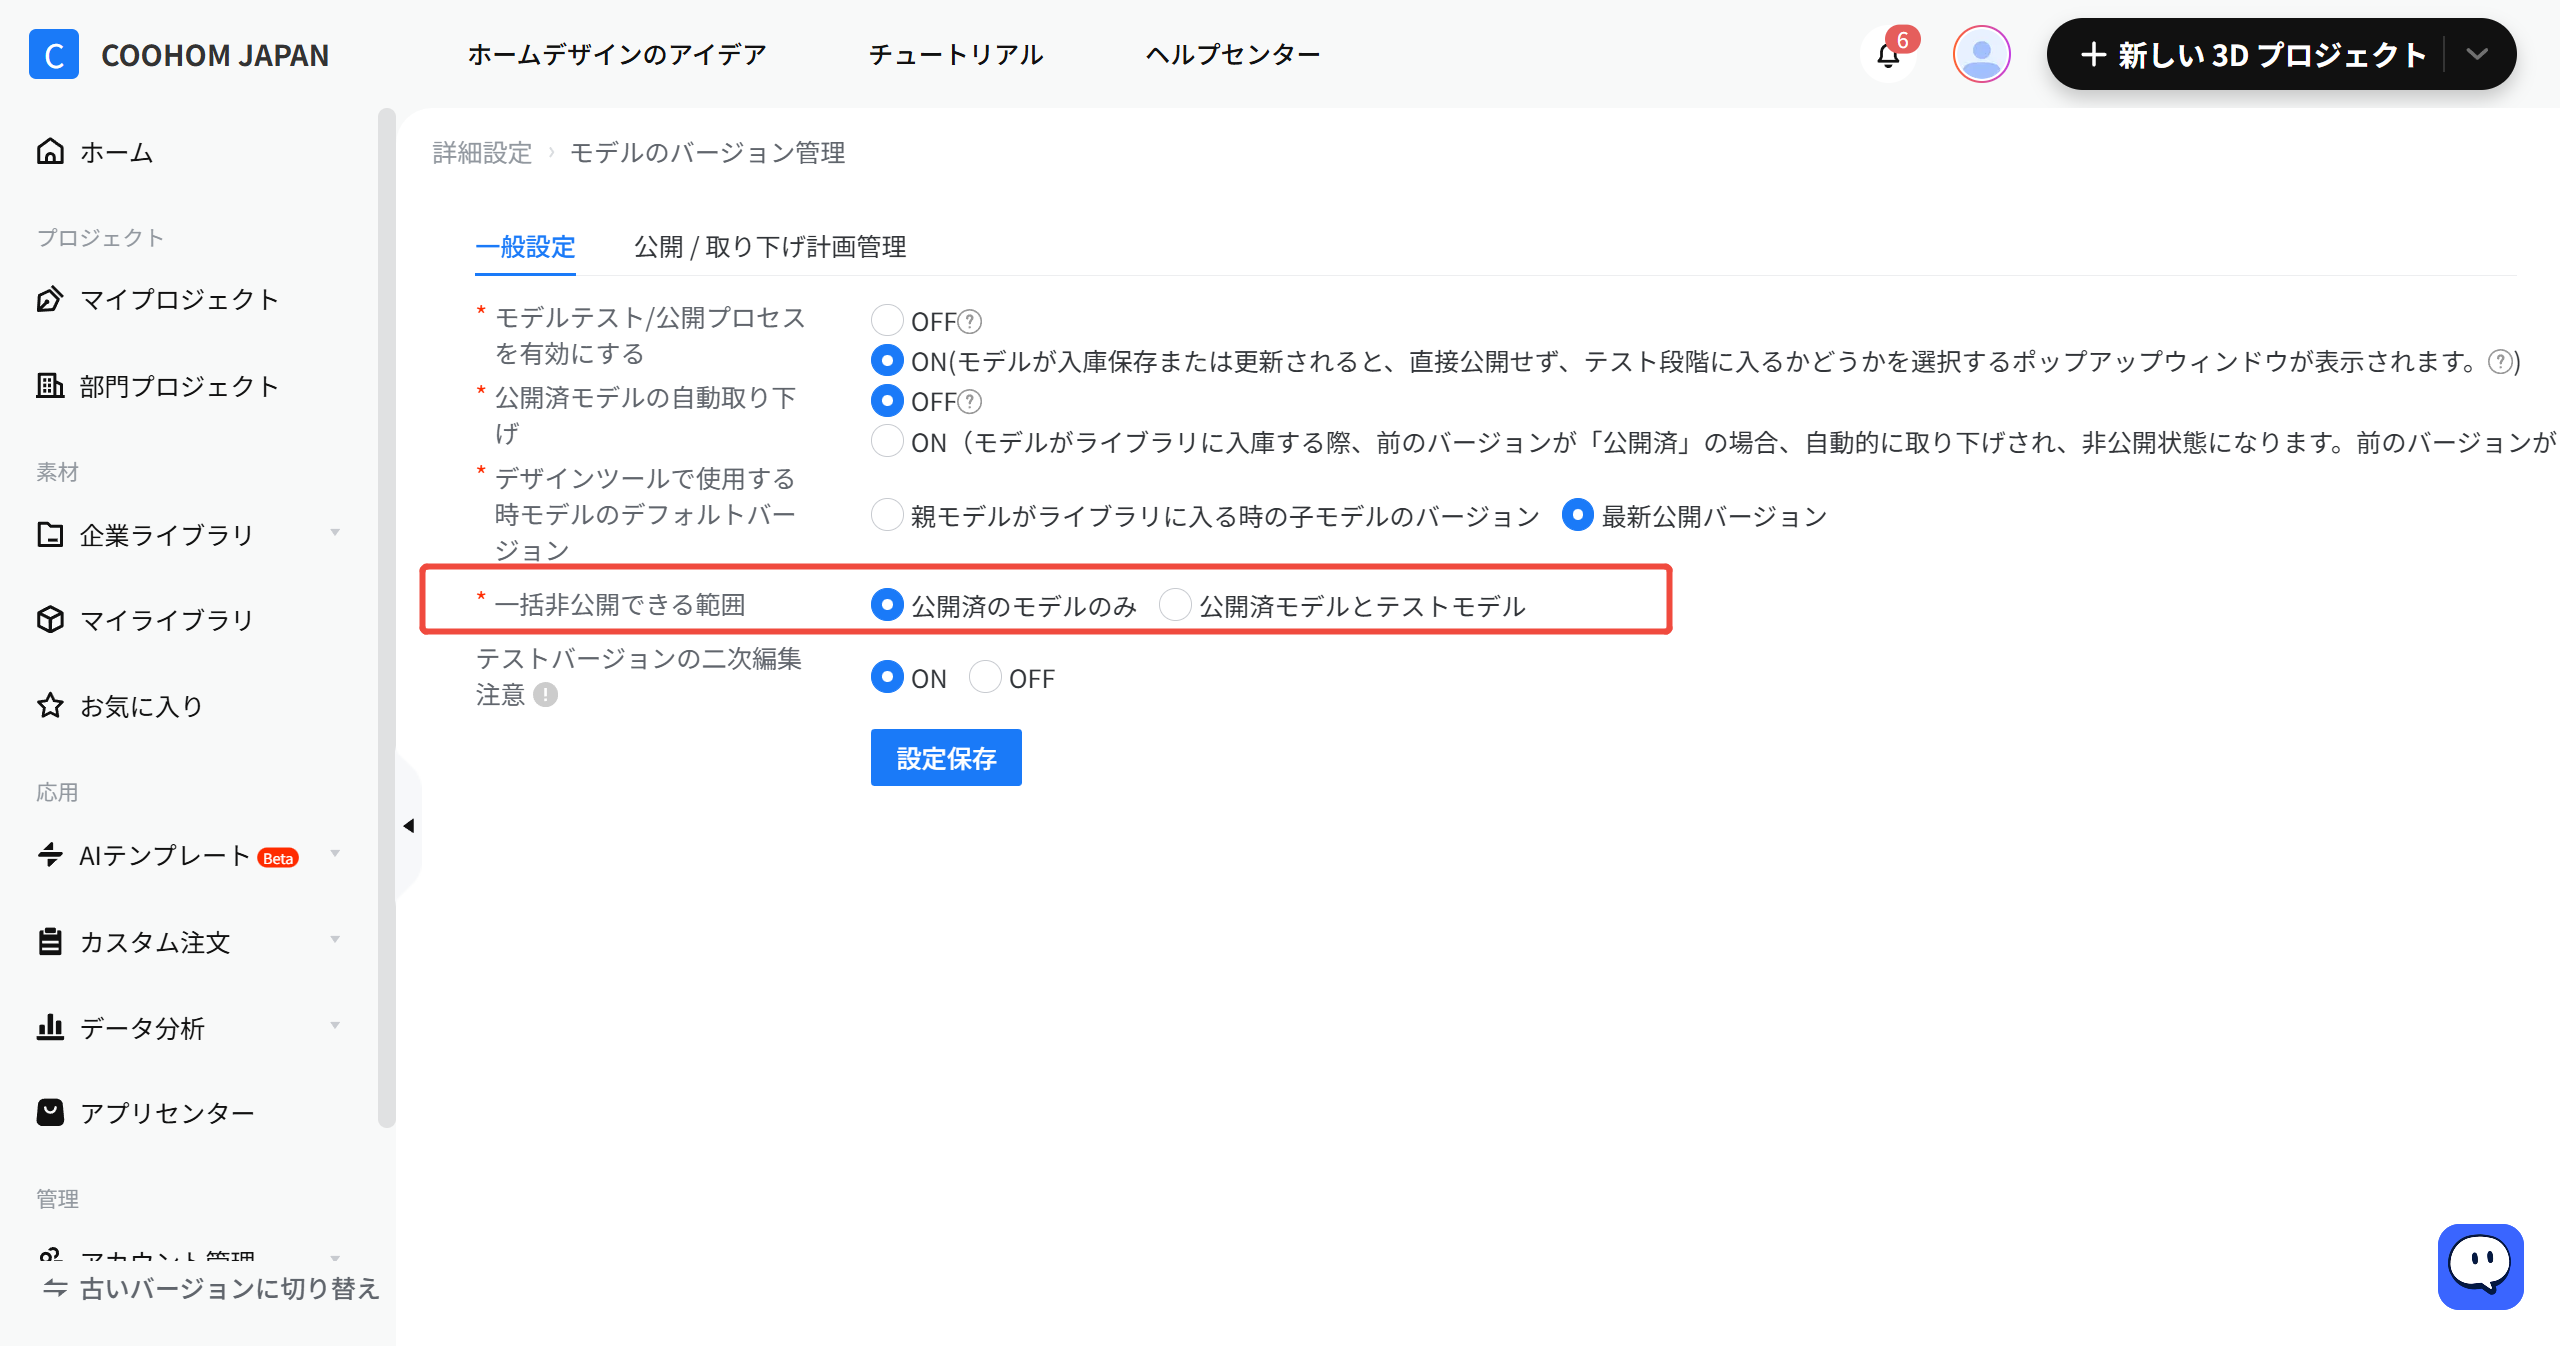Click help icon after ON popup description
This screenshot has width=2560, height=1346.
click(x=2501, y=361)
